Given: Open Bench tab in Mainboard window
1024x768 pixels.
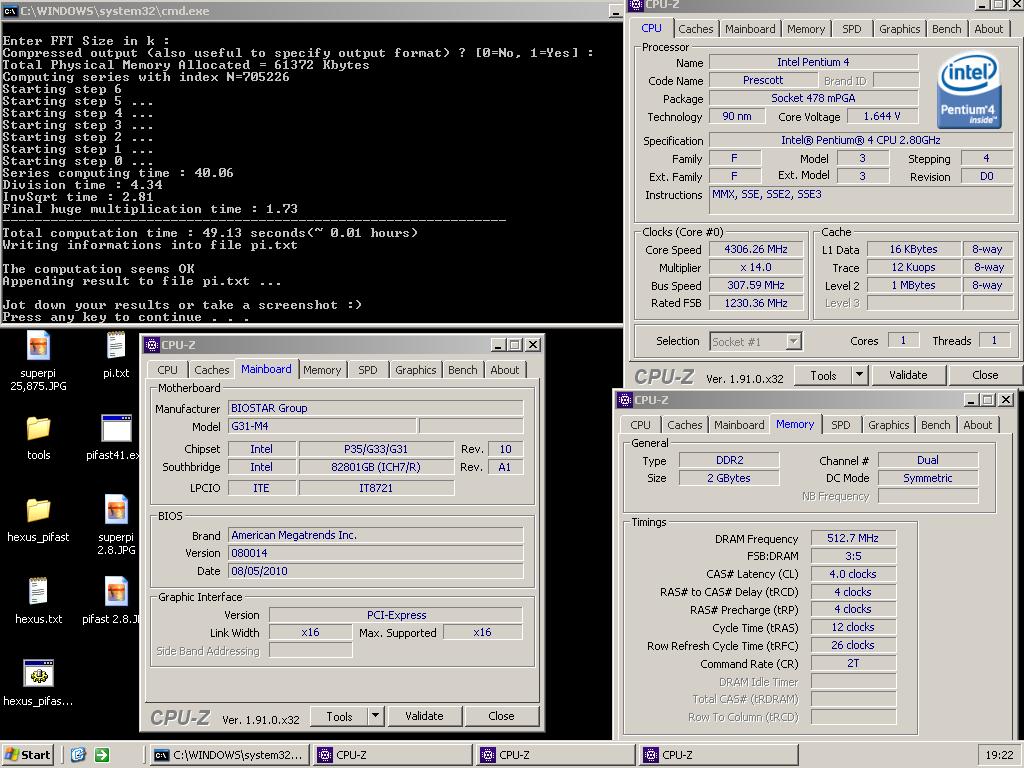Looking at the screenshot, I should [x=462, y=370].
